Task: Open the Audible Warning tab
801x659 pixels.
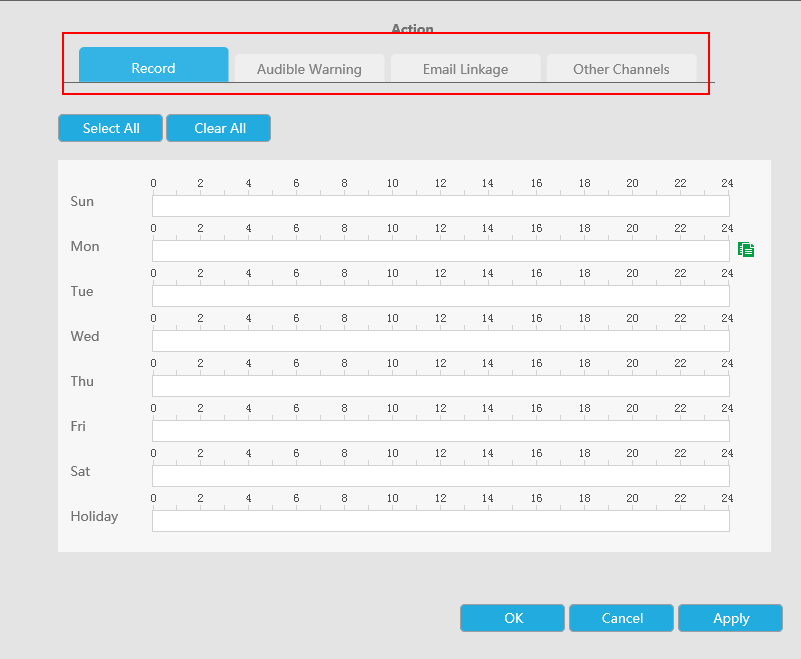Action: click(x=309, y=69)
